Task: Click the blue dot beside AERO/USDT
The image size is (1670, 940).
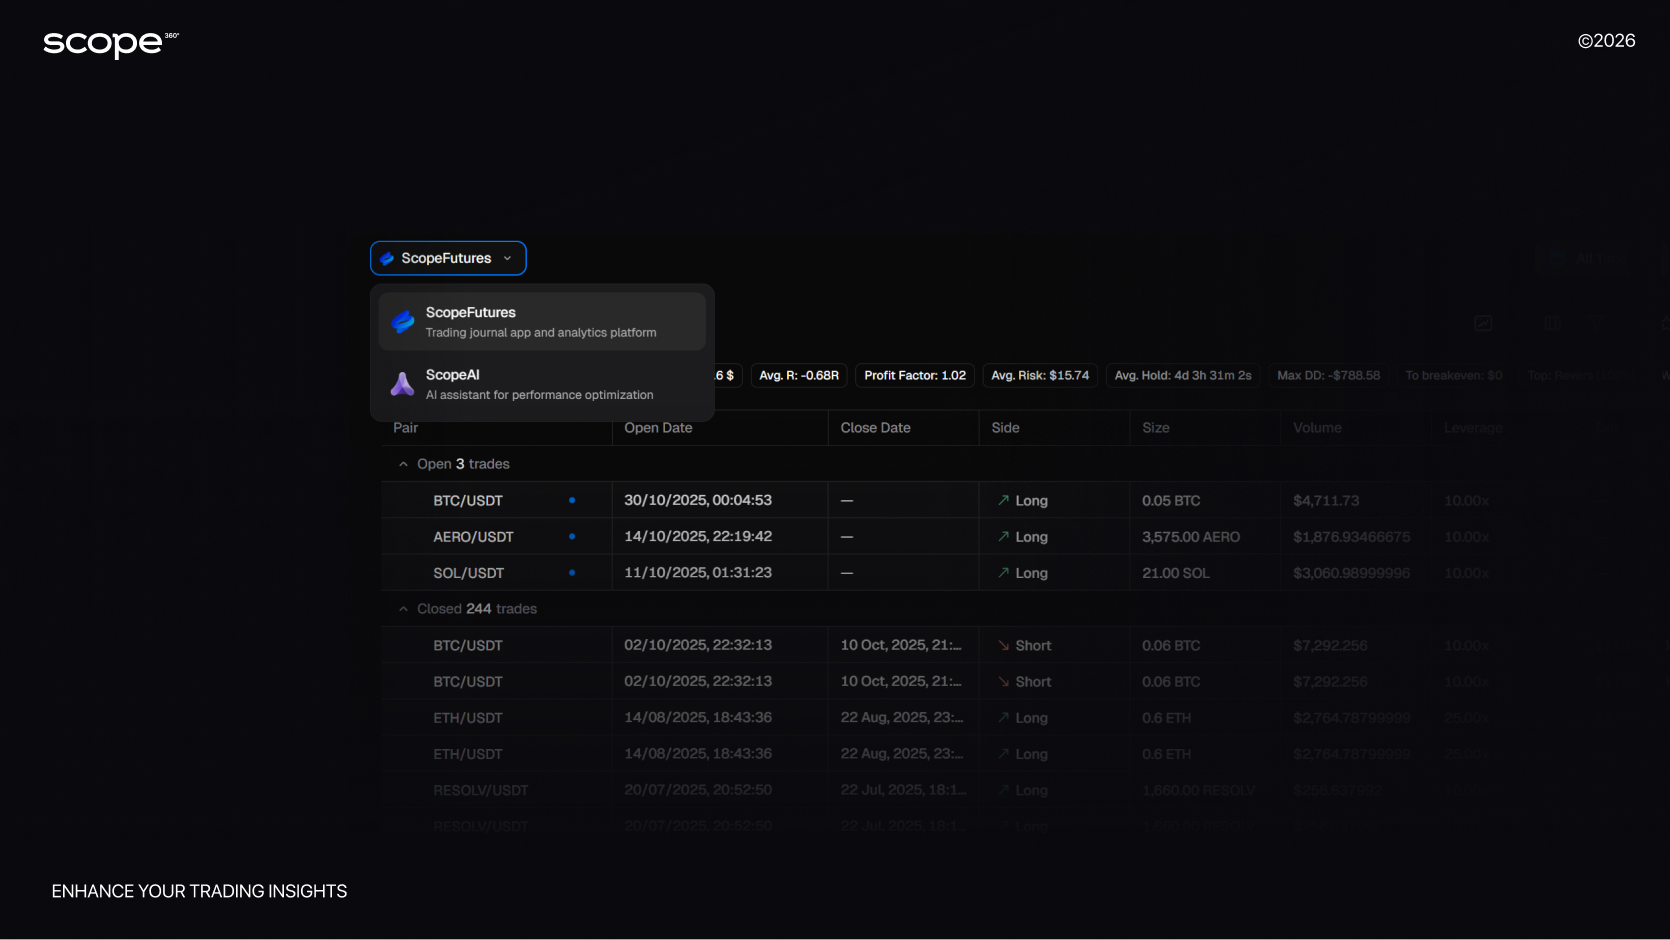Action: (572, 537)
